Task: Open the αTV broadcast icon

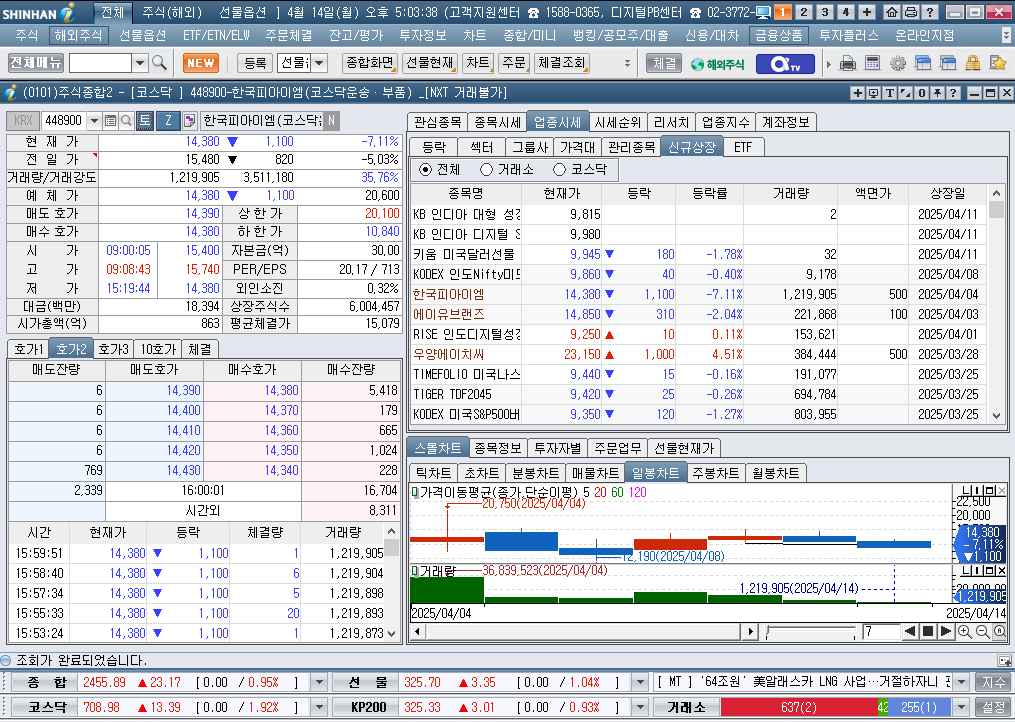Action: pyautogui.click(x=785, y=63)
